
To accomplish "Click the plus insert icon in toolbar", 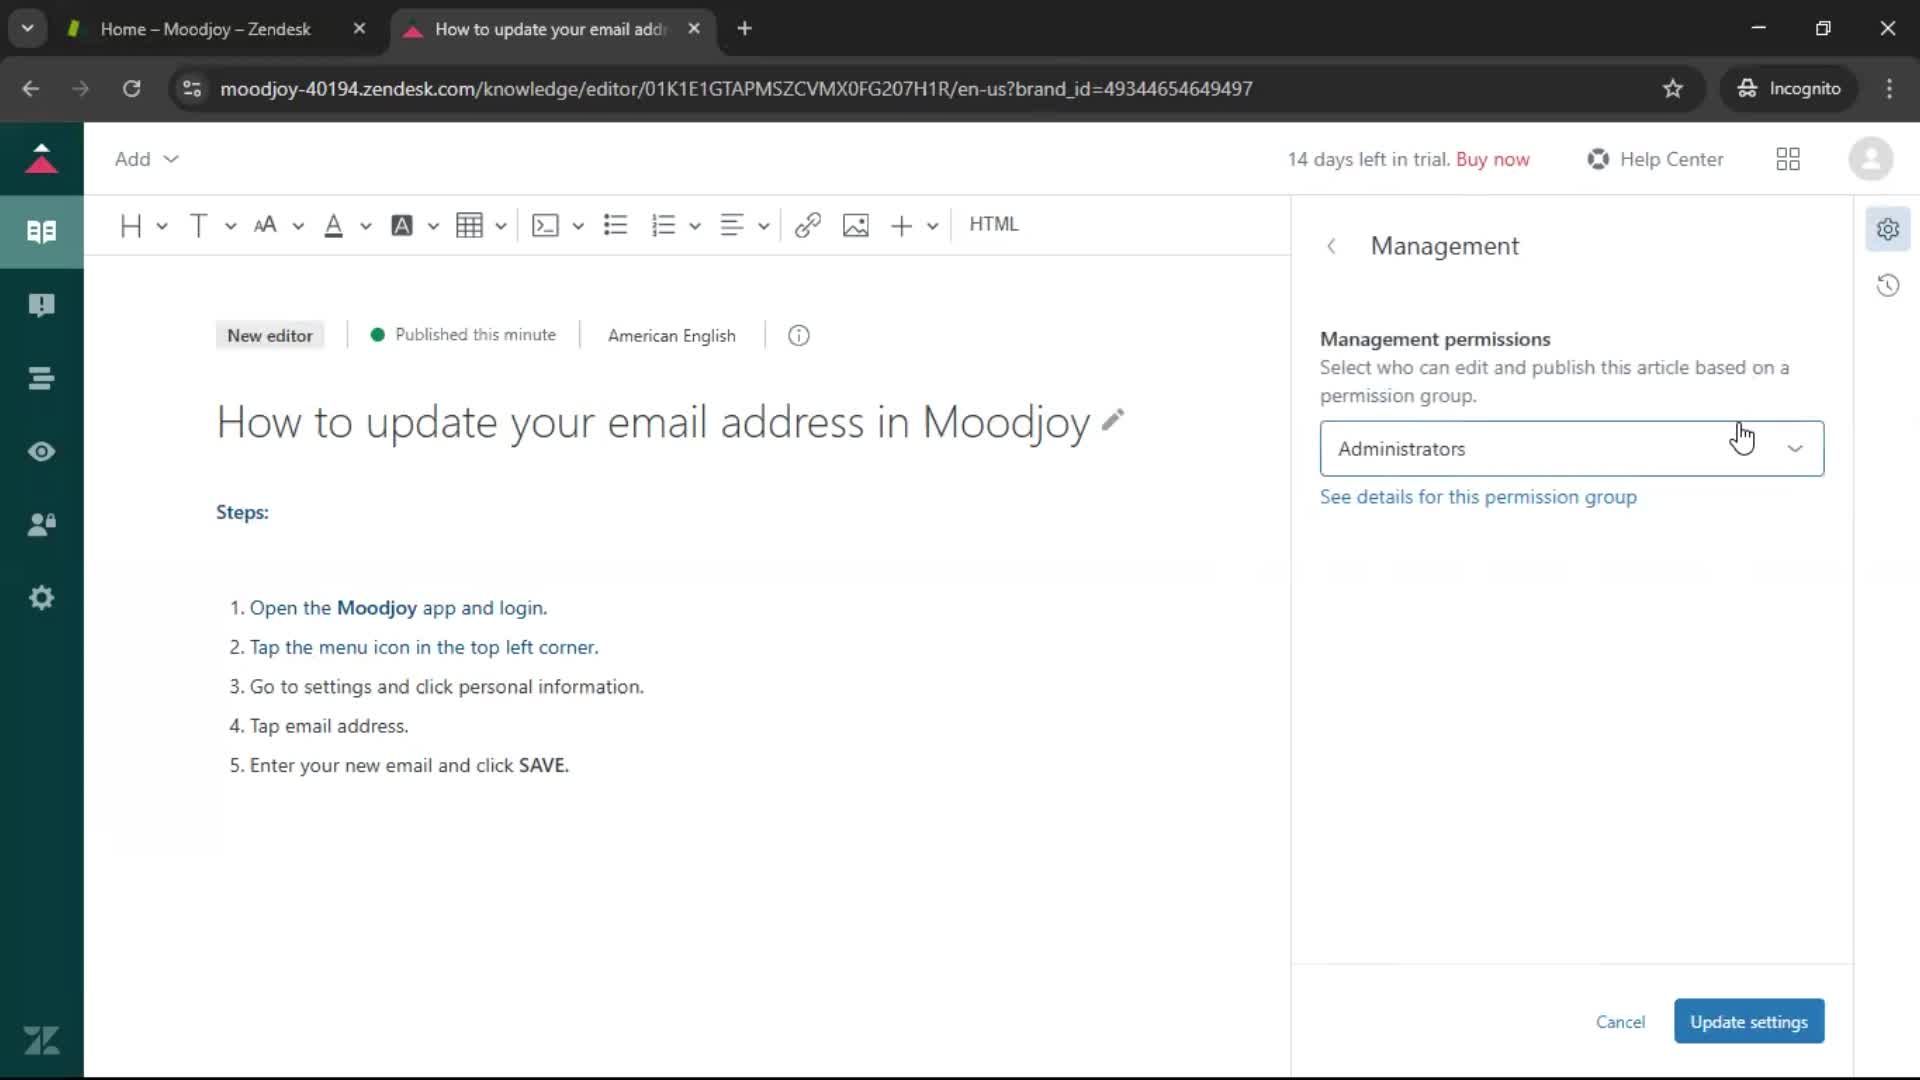I will pos(901,225).
